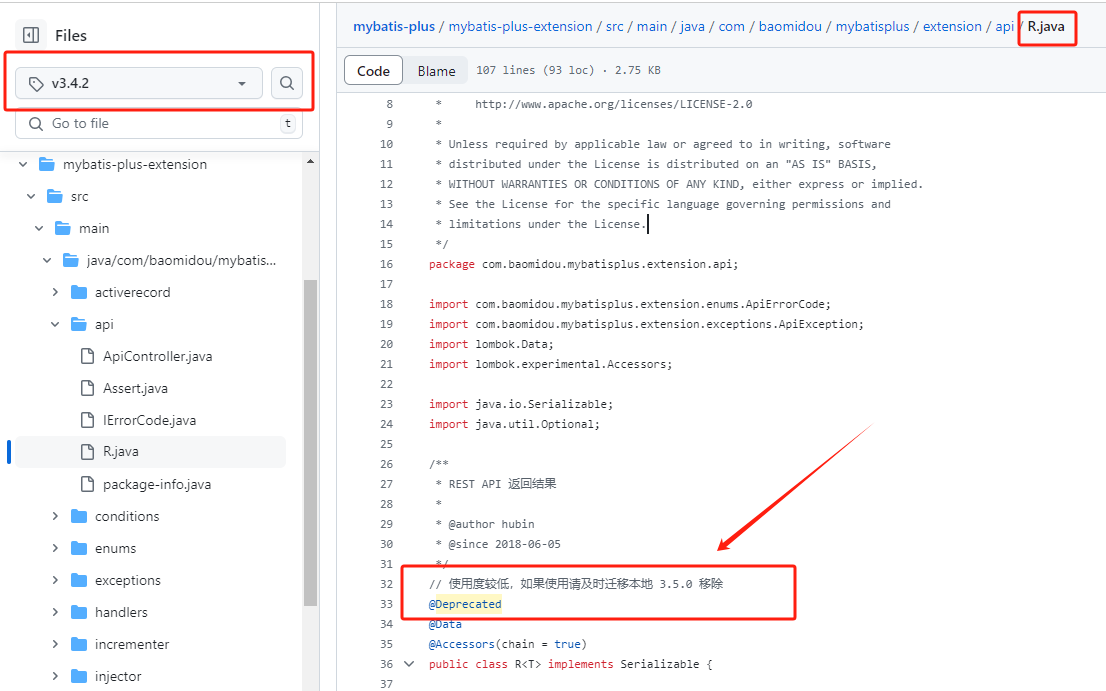Select line number 16
Screen dimensions: 1106x691
(386, 264)
